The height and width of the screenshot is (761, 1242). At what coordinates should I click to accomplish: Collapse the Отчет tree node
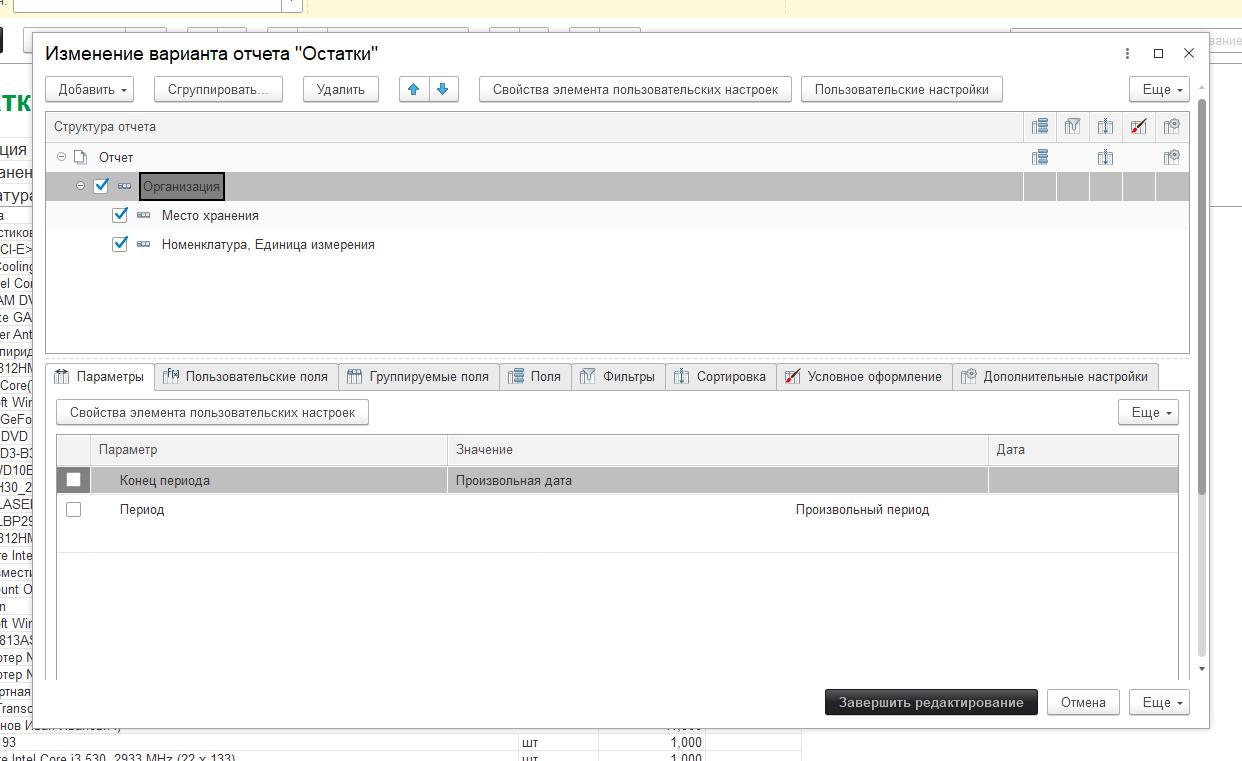(x=62, y=157)
